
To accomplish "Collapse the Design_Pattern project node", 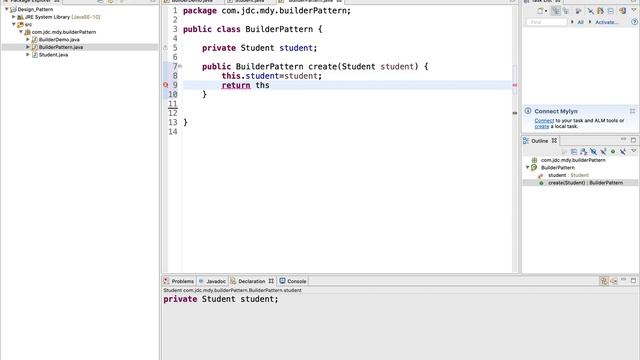I will 7,9.
